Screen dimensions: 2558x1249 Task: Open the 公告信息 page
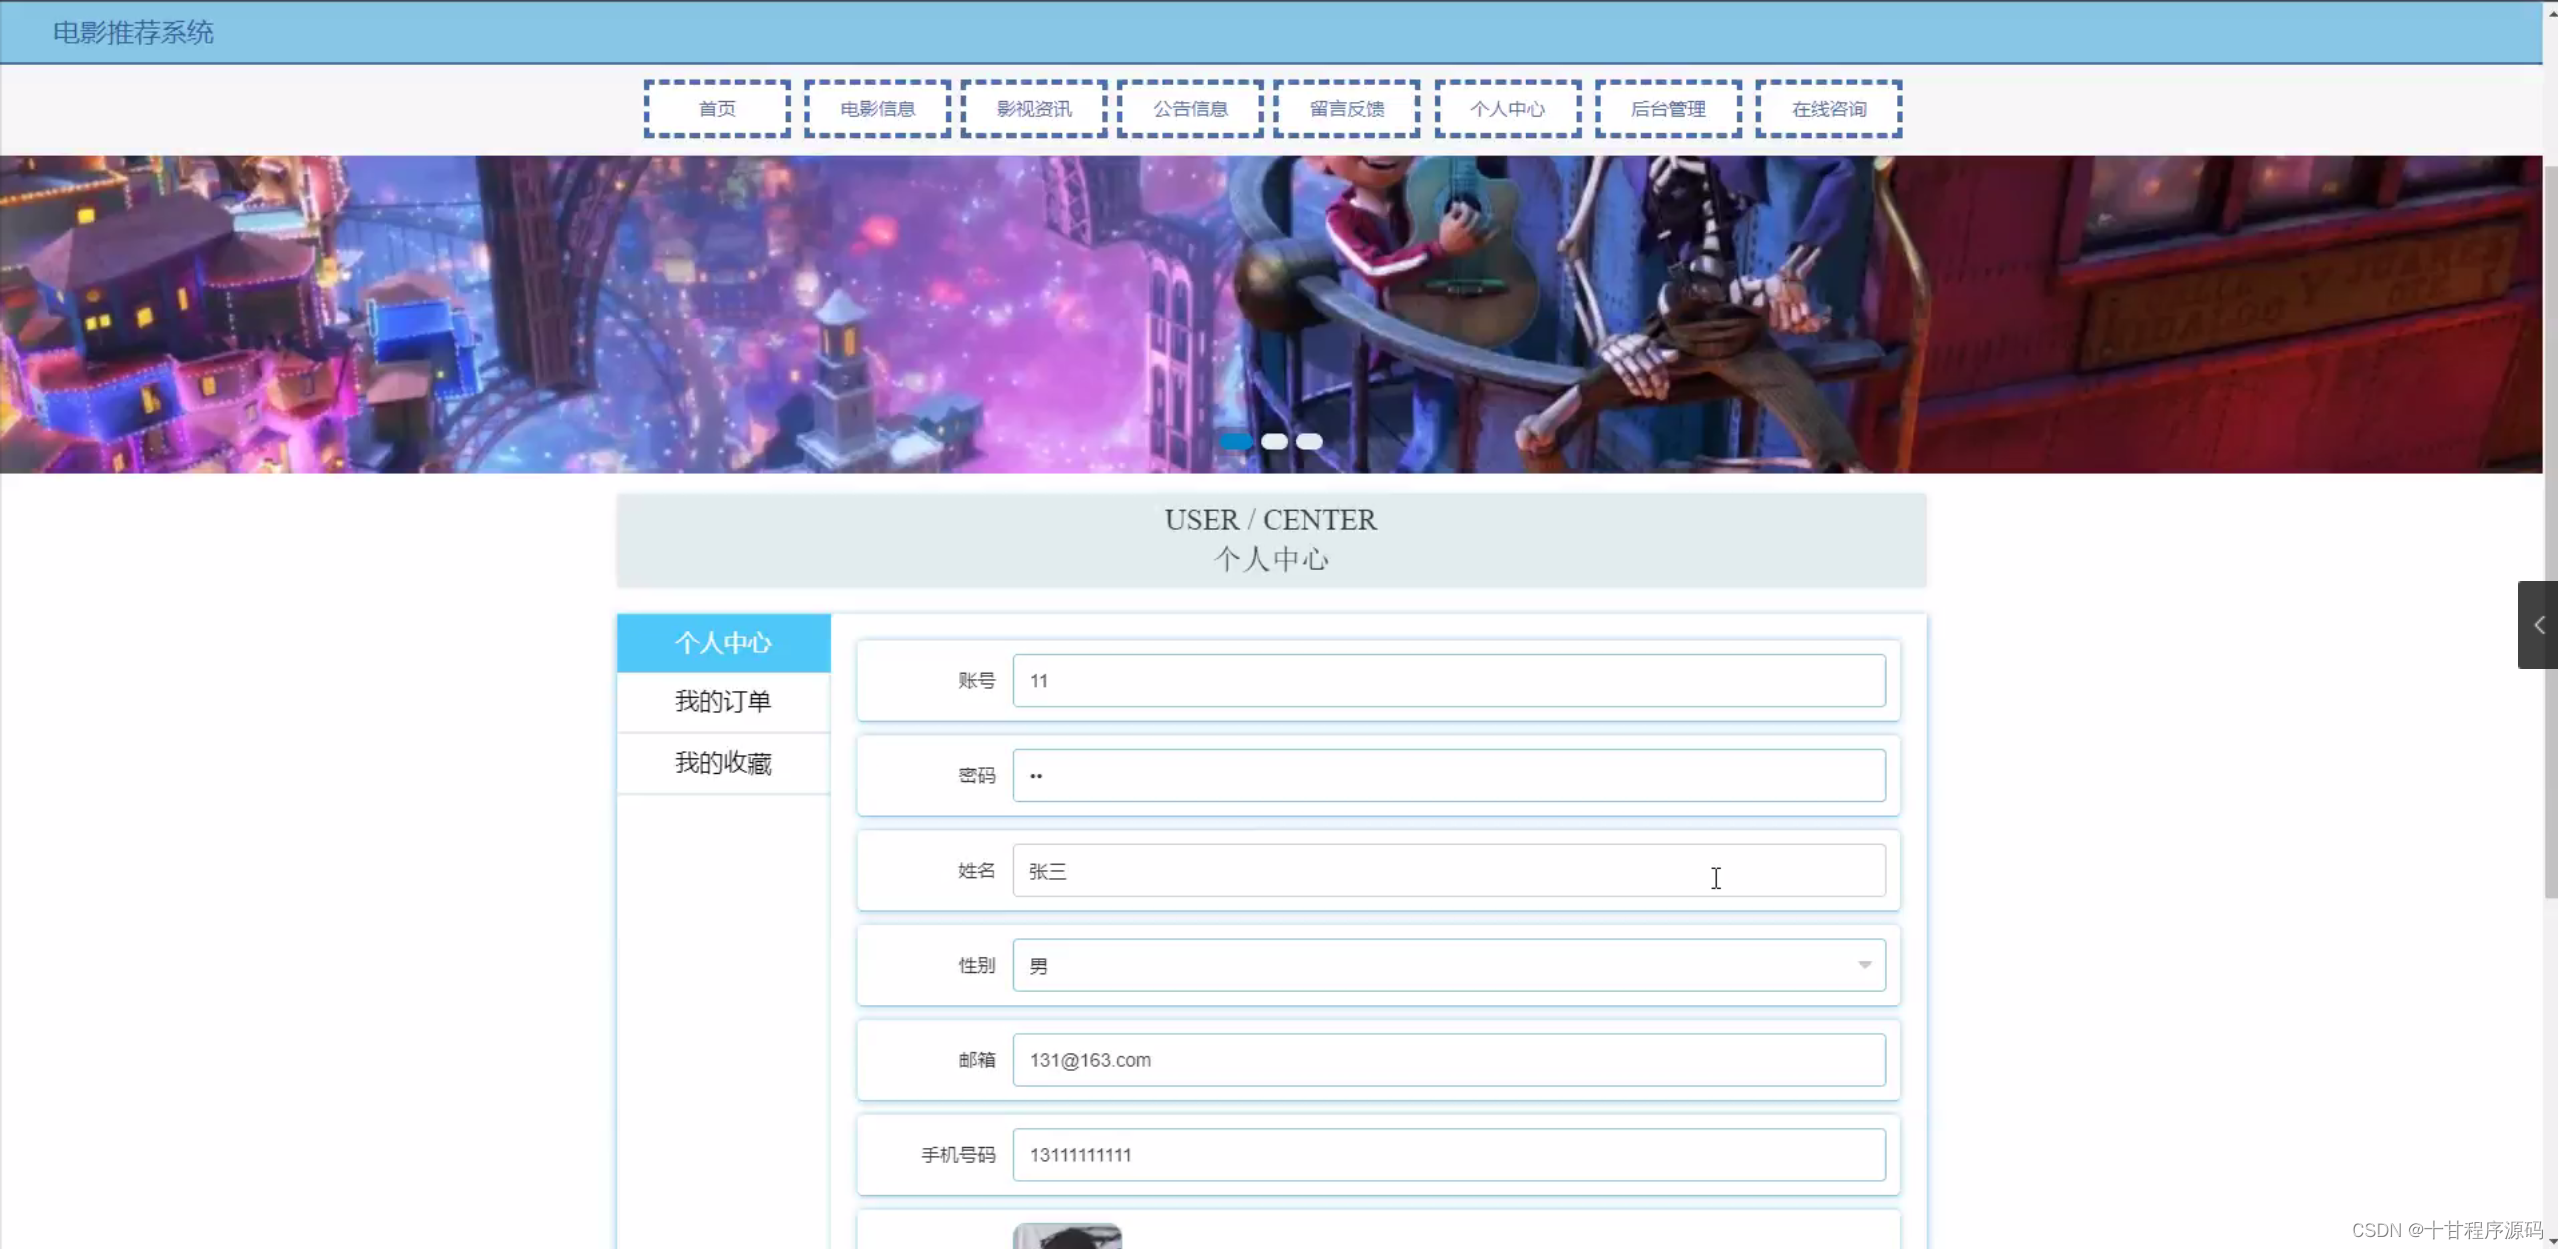click(x=1189, y=108)
